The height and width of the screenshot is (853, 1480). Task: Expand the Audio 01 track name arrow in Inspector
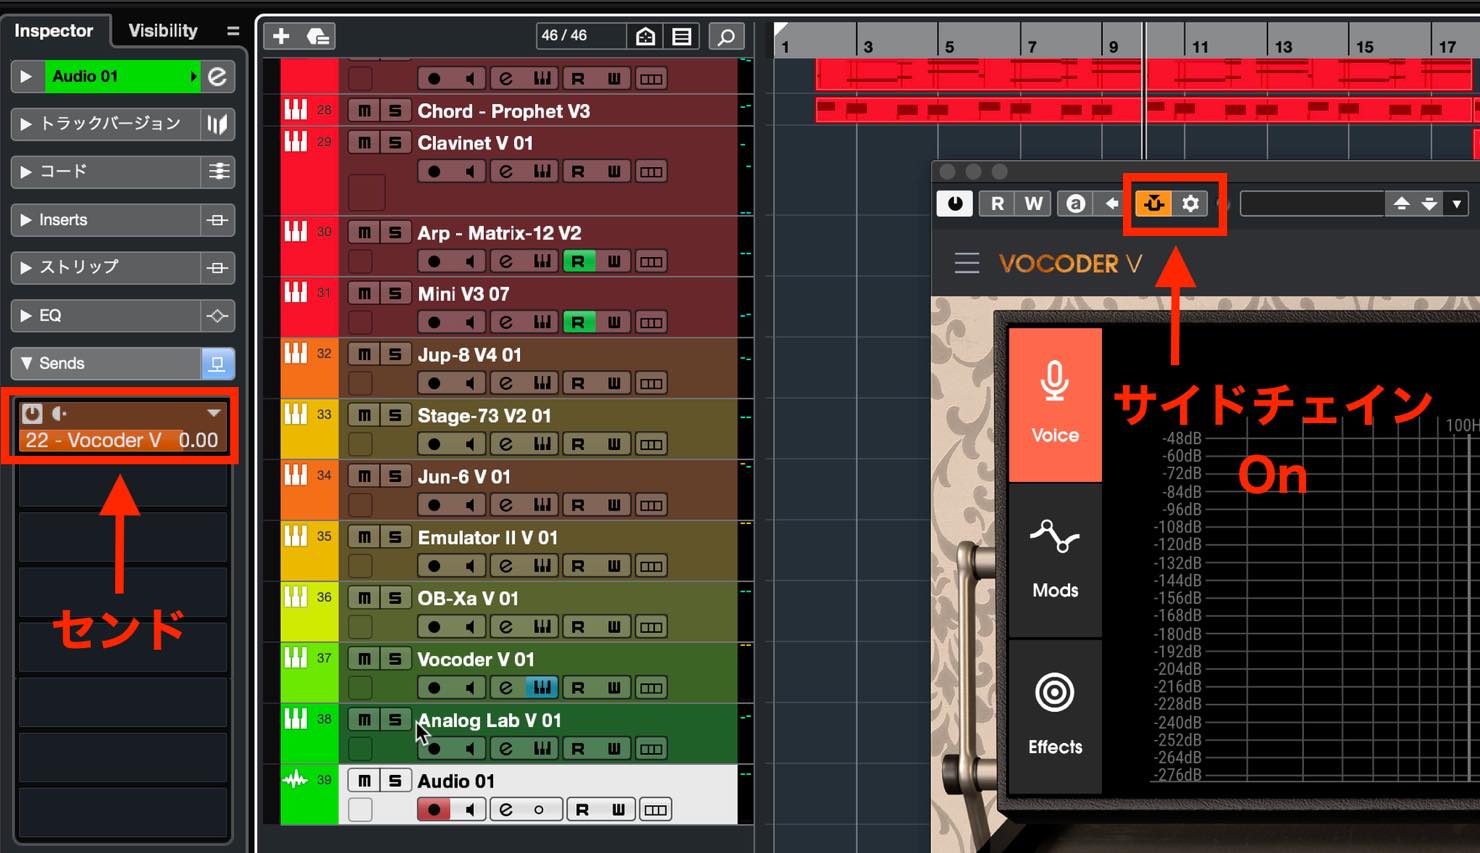point(194,76)
